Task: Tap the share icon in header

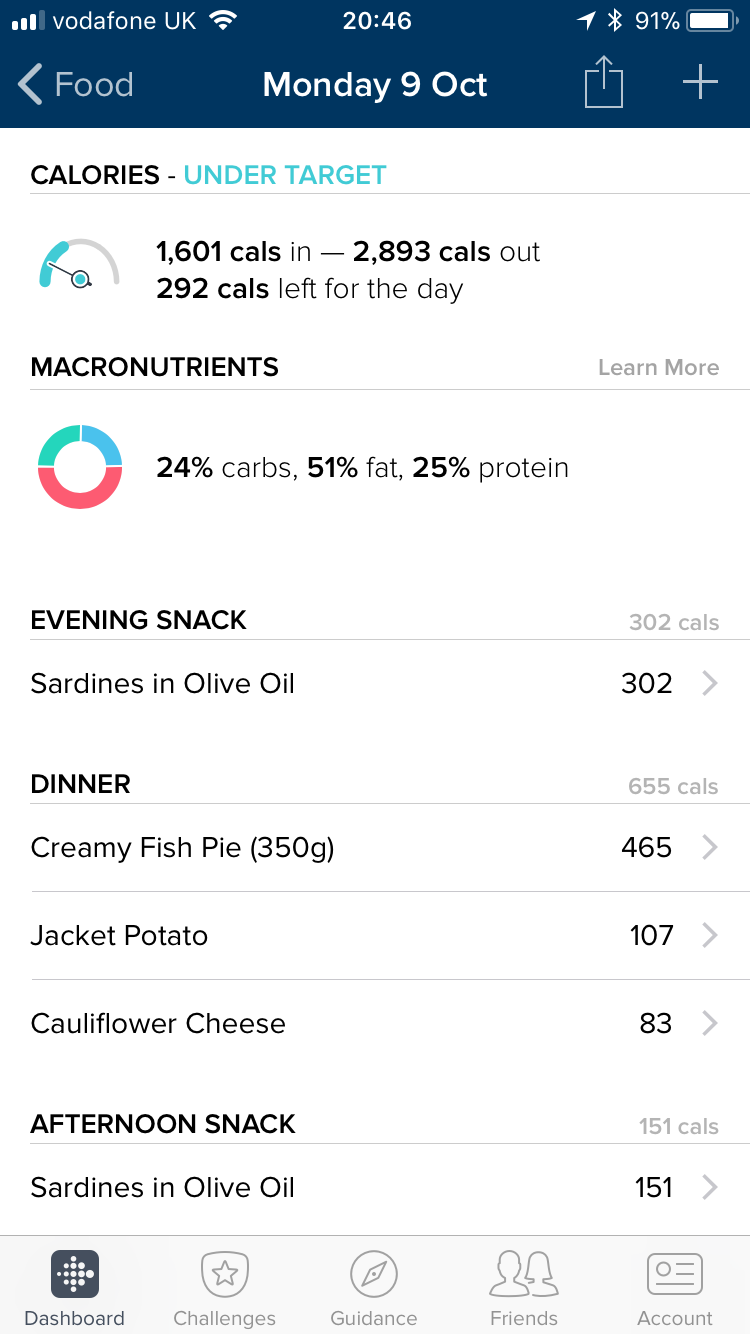Action: (x=603, y=82)
